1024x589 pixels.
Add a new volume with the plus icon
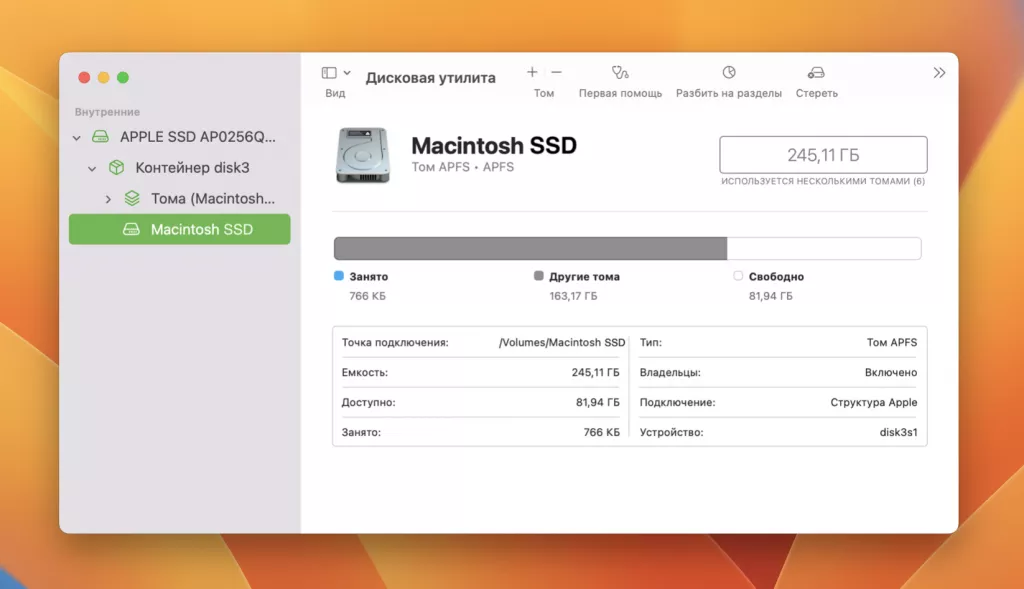coord(531,72)
